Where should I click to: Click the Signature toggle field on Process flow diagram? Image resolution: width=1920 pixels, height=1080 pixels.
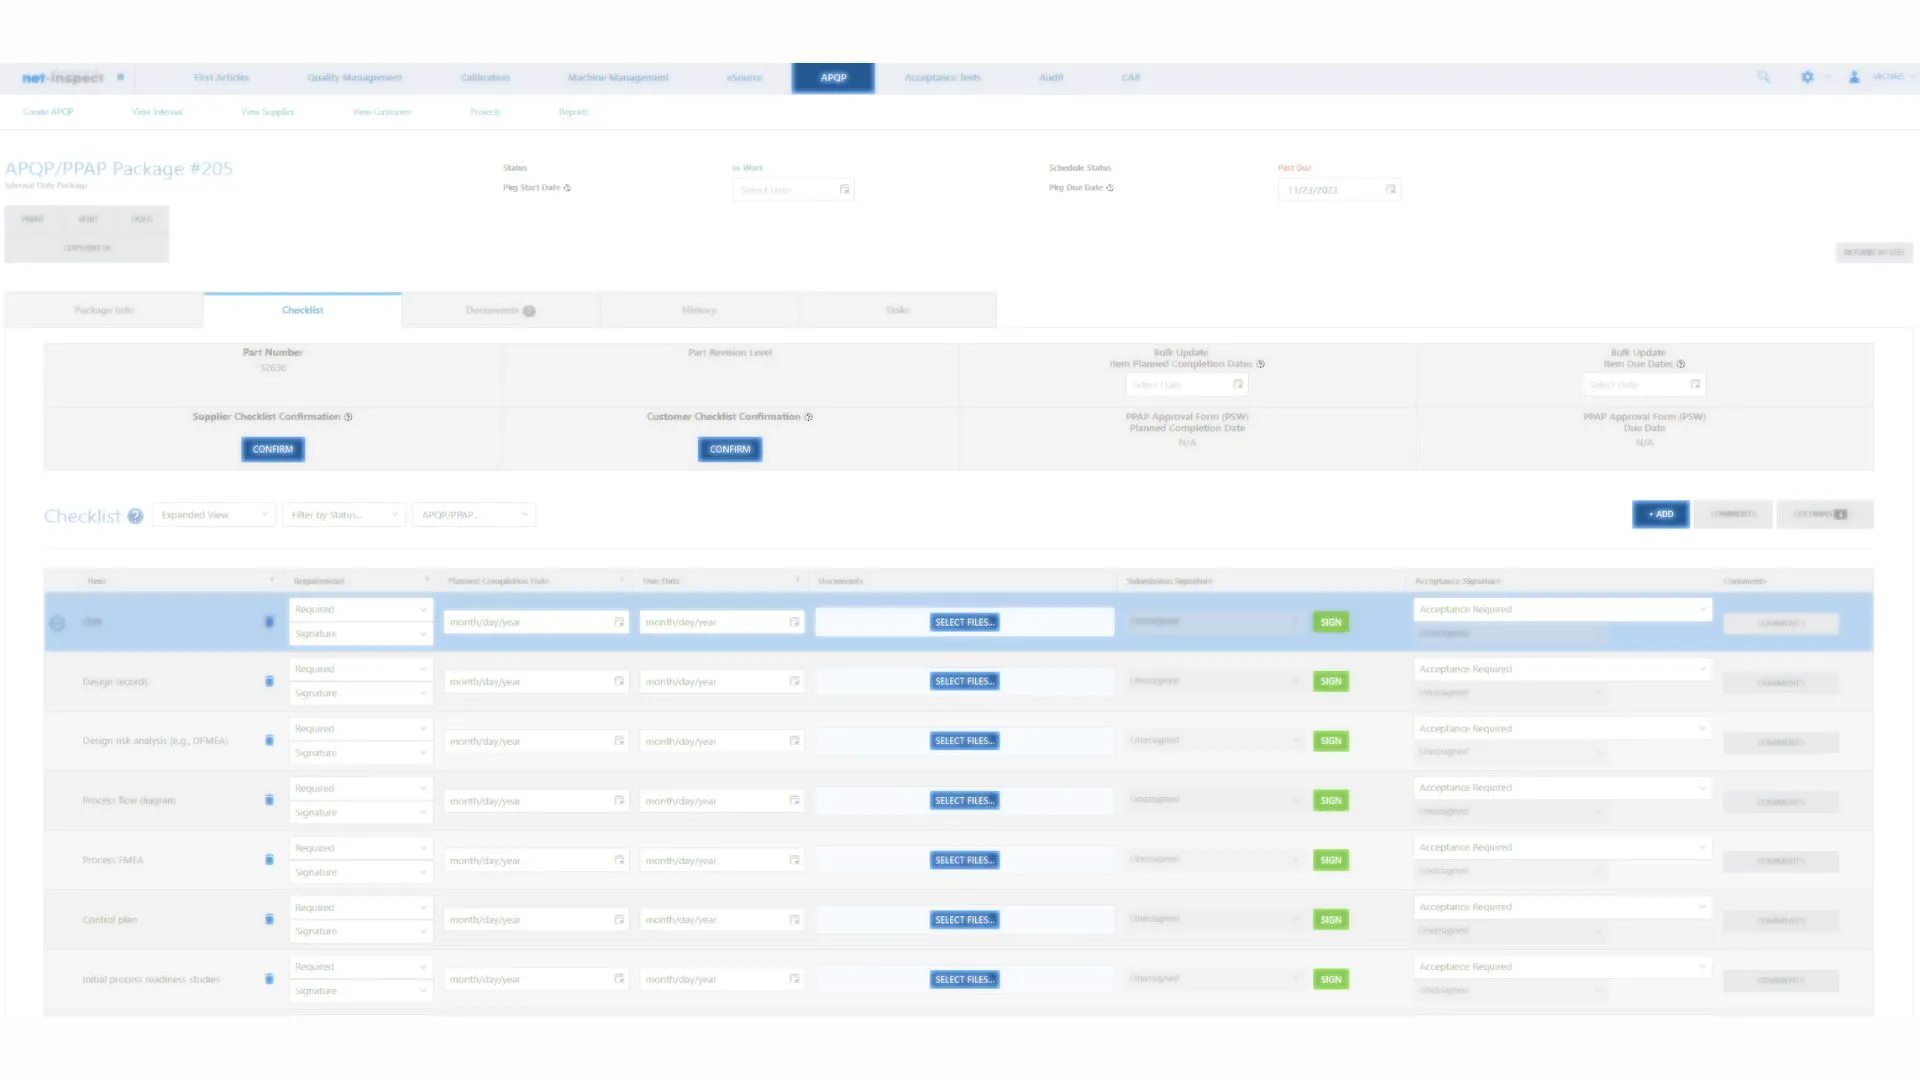click(360, 812)
